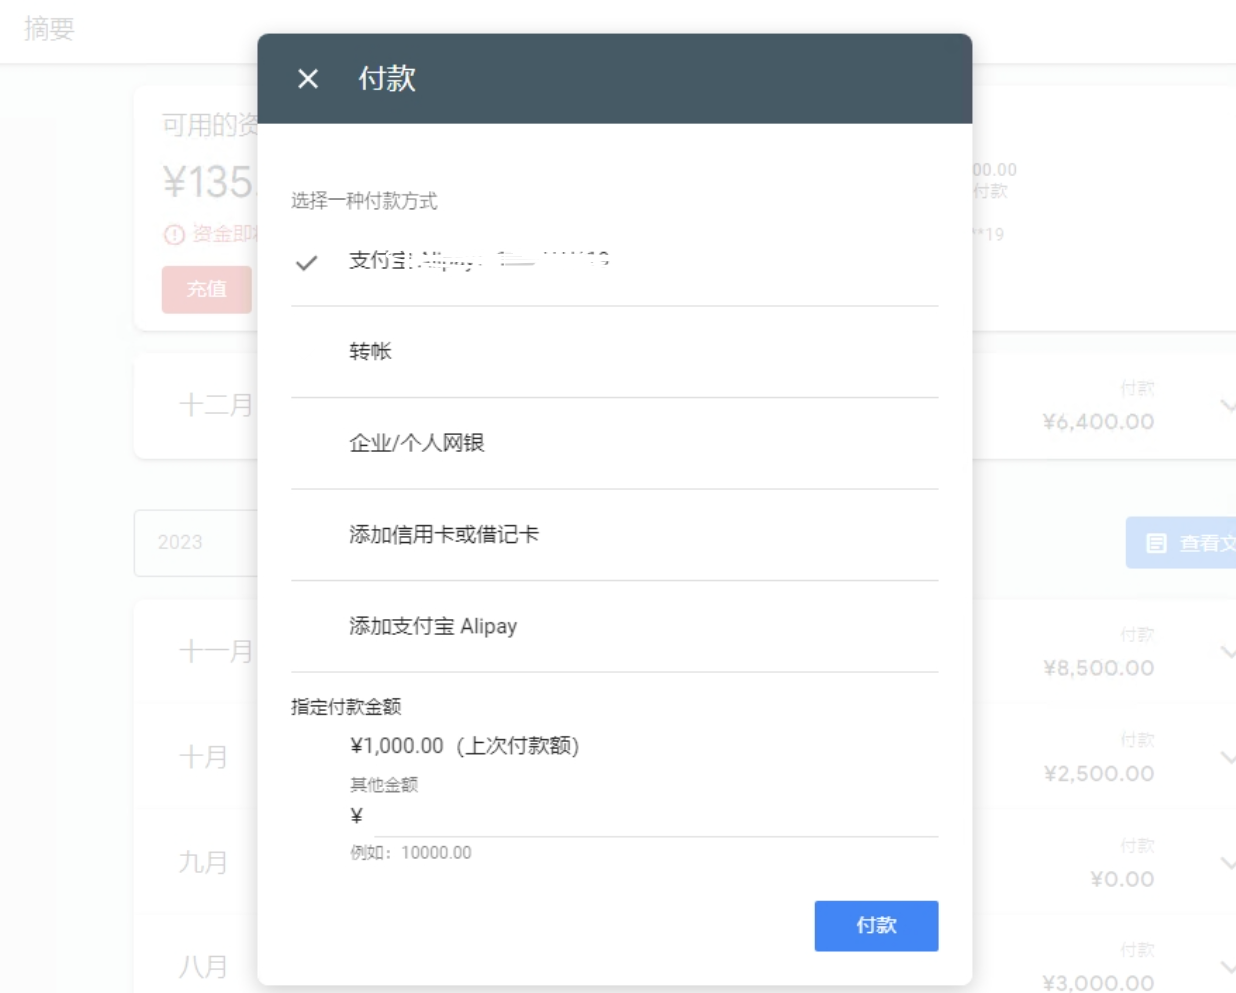Submit with the blue 付款 button
The height and width of the screenshot is (993, 1236).
876,926
